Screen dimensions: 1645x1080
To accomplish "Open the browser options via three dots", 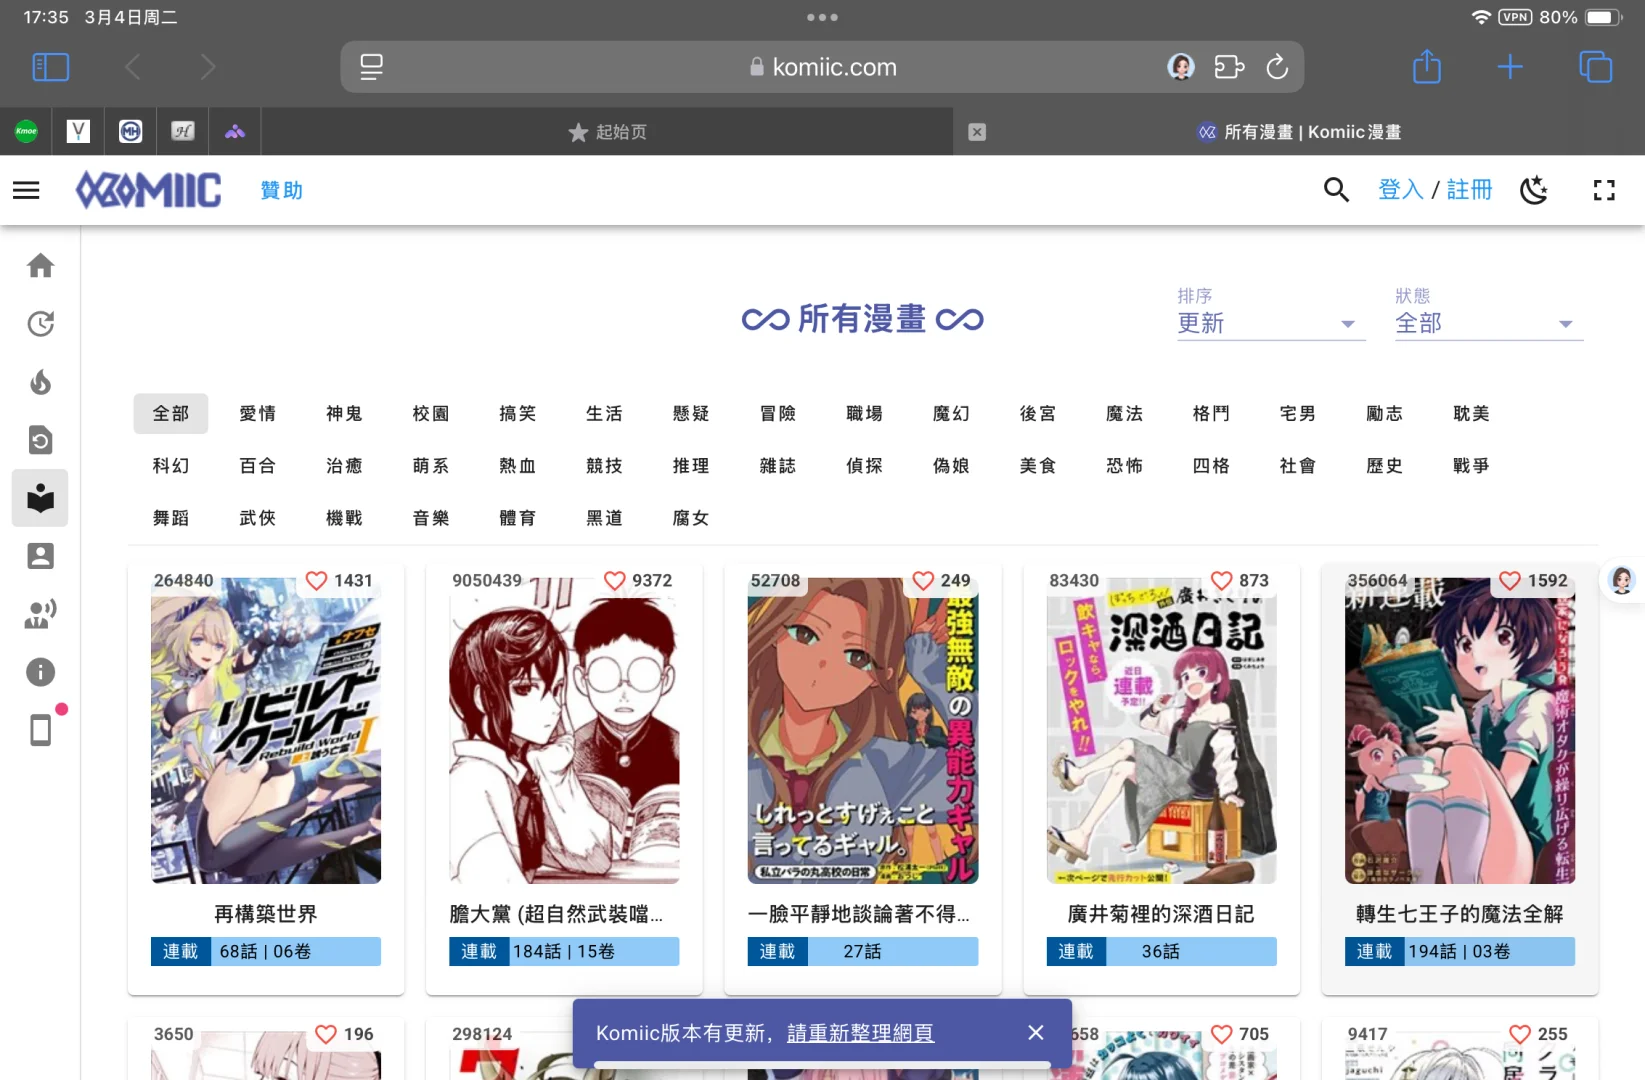I will coord(822,16).
